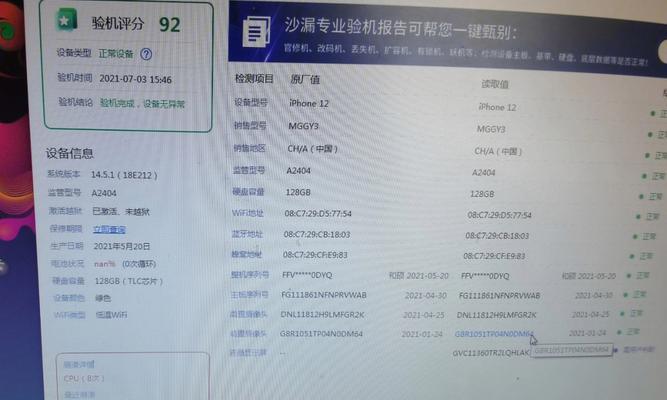Click FG111861NFNPRVWAB in the 原厂值 column
Image resolution: width=667 pixels, height=400 pixels.
coord(324,294)
